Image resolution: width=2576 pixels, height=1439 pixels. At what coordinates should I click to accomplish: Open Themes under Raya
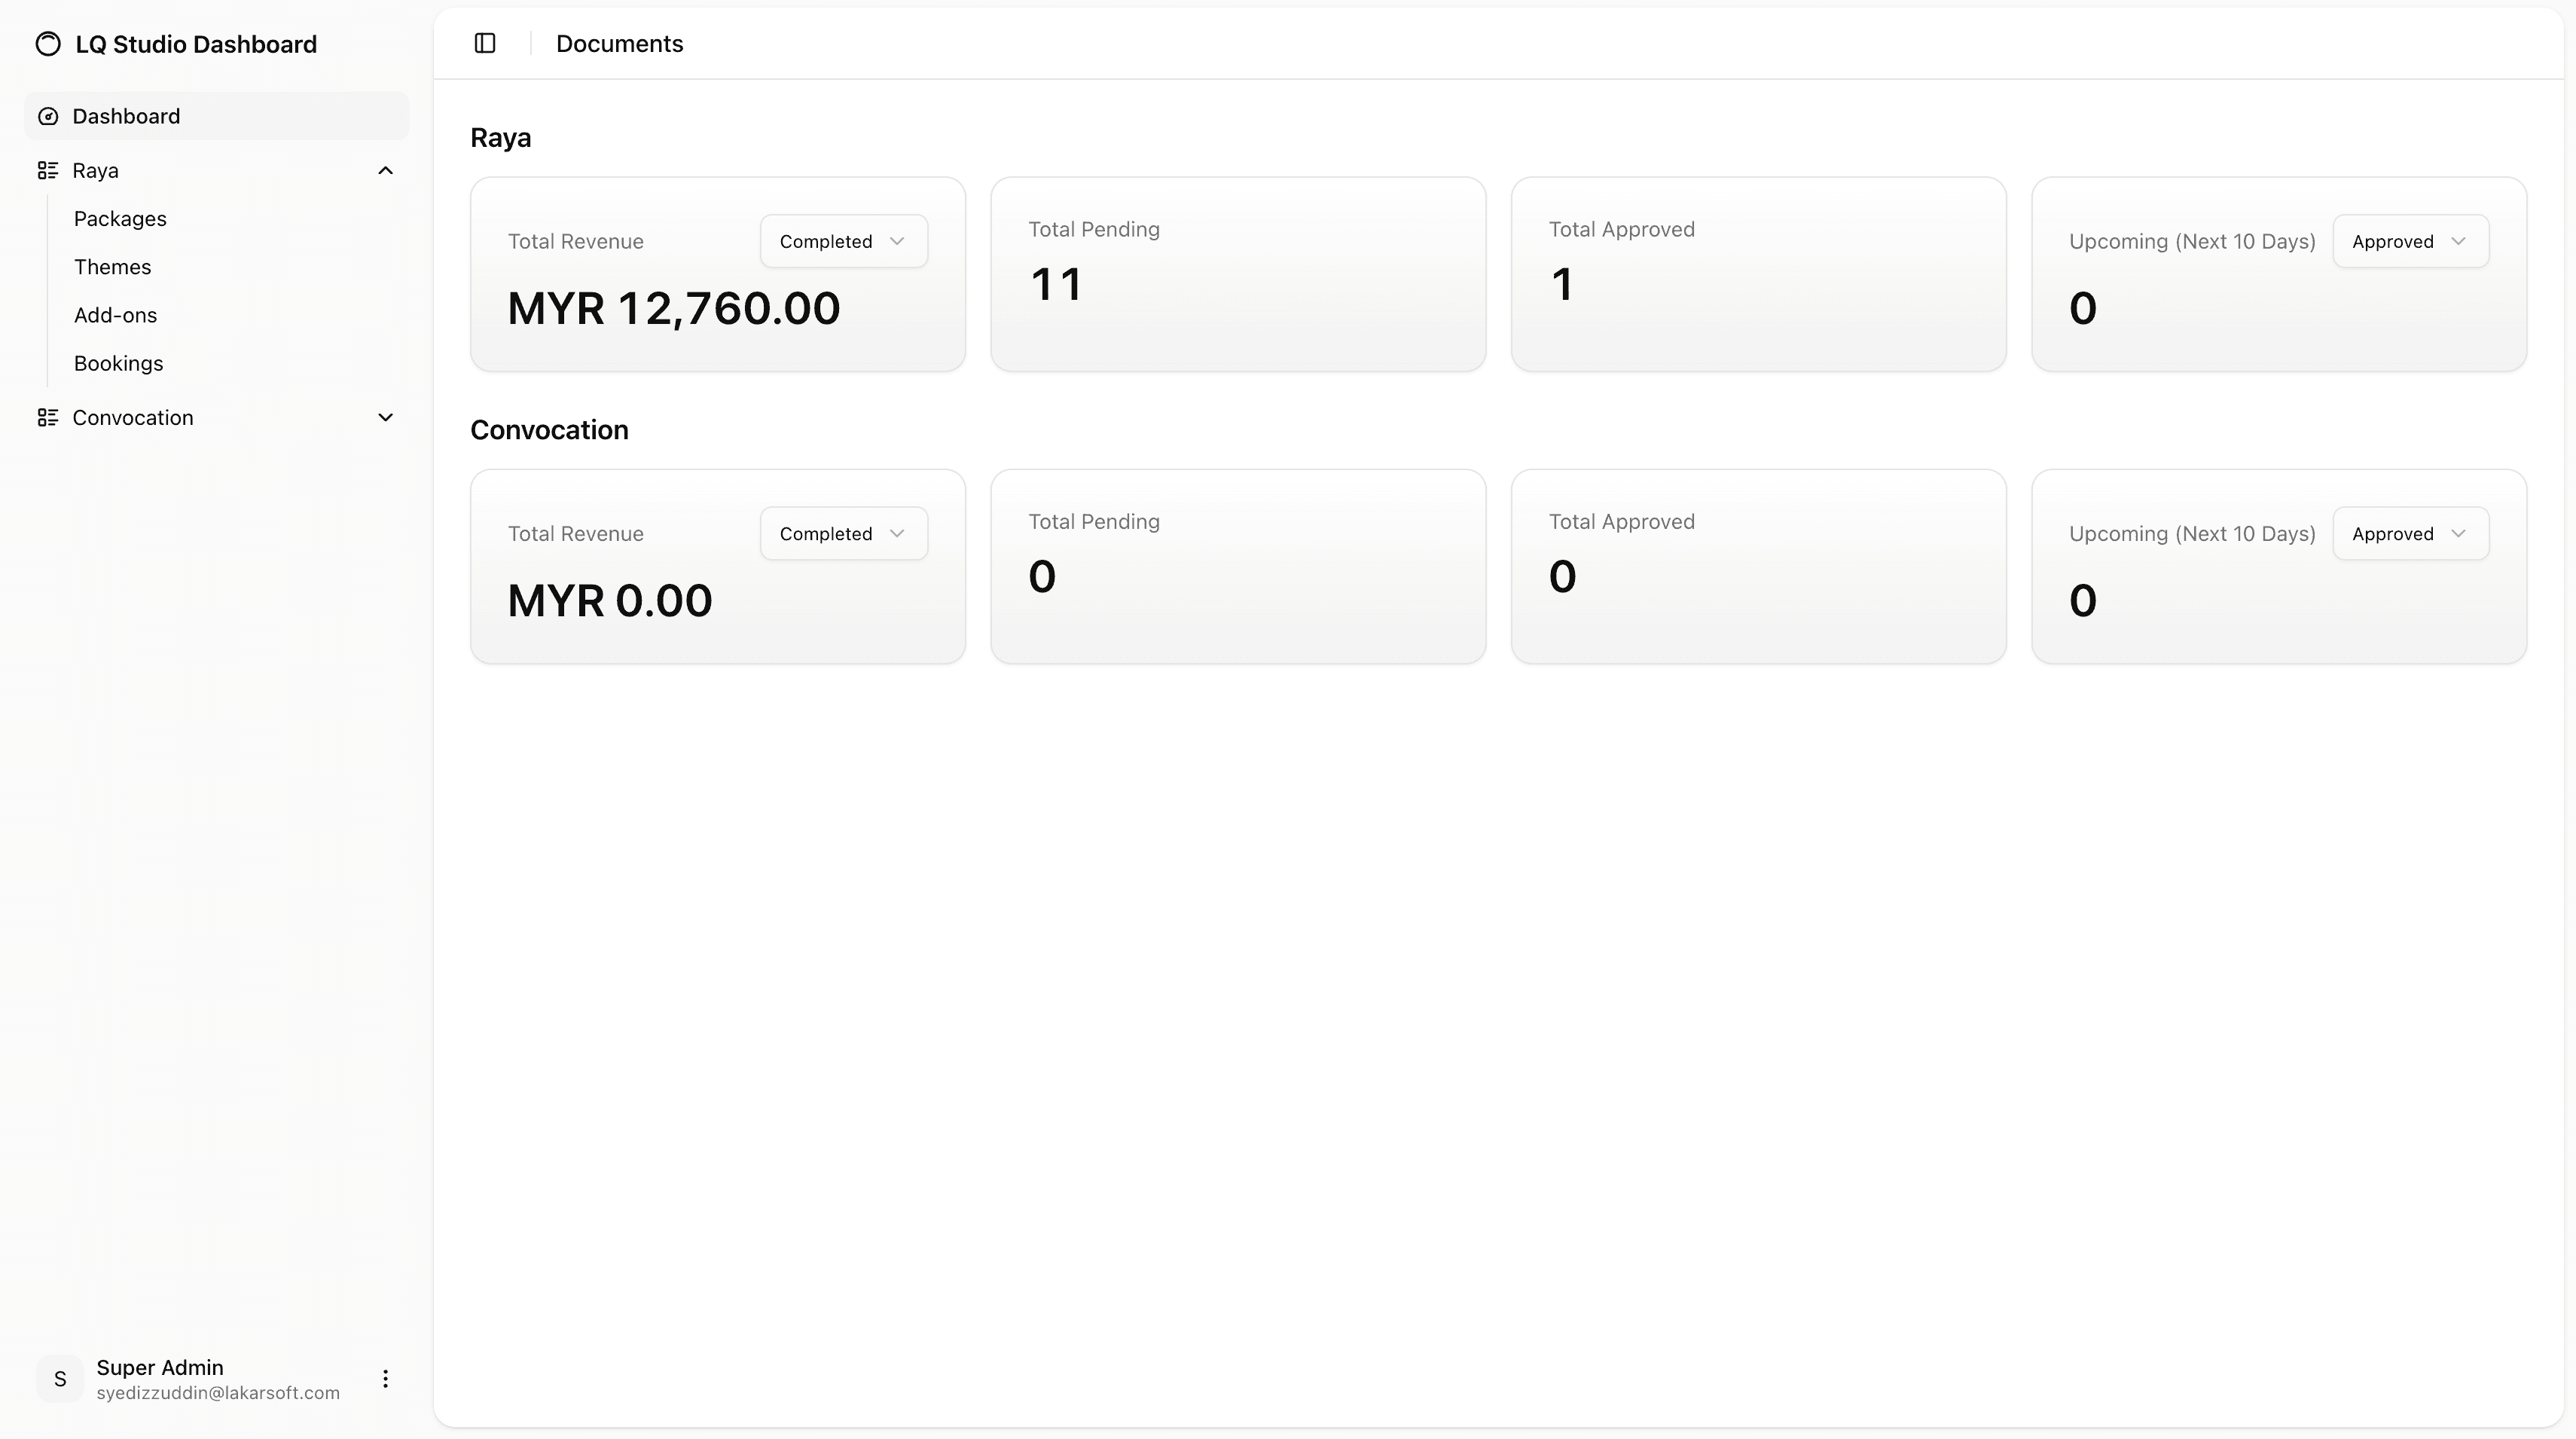coord(112,267)
